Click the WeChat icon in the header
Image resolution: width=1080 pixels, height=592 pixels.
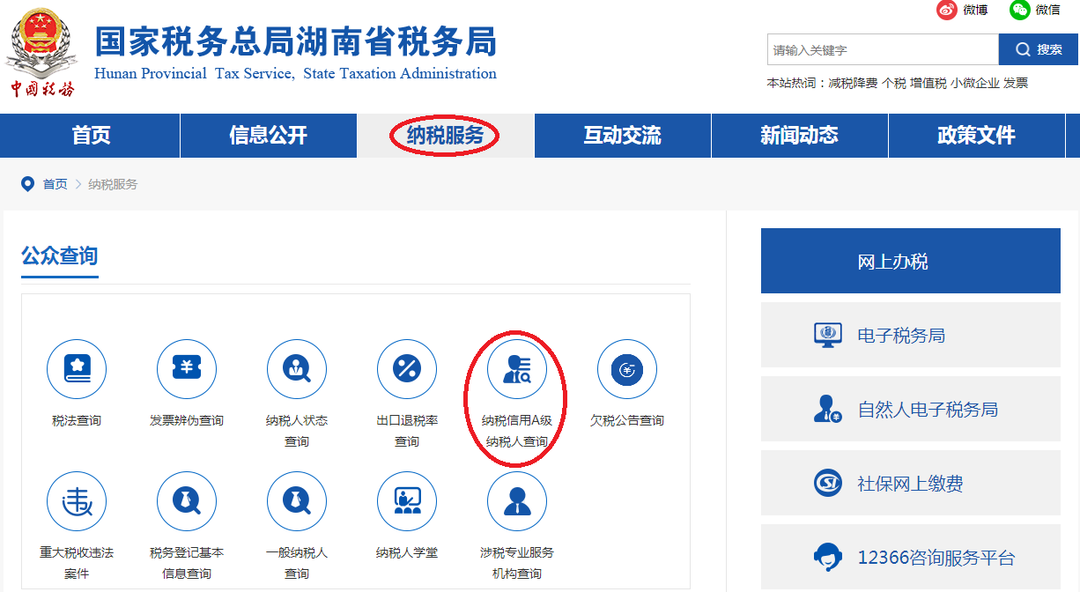[1020, 10]
